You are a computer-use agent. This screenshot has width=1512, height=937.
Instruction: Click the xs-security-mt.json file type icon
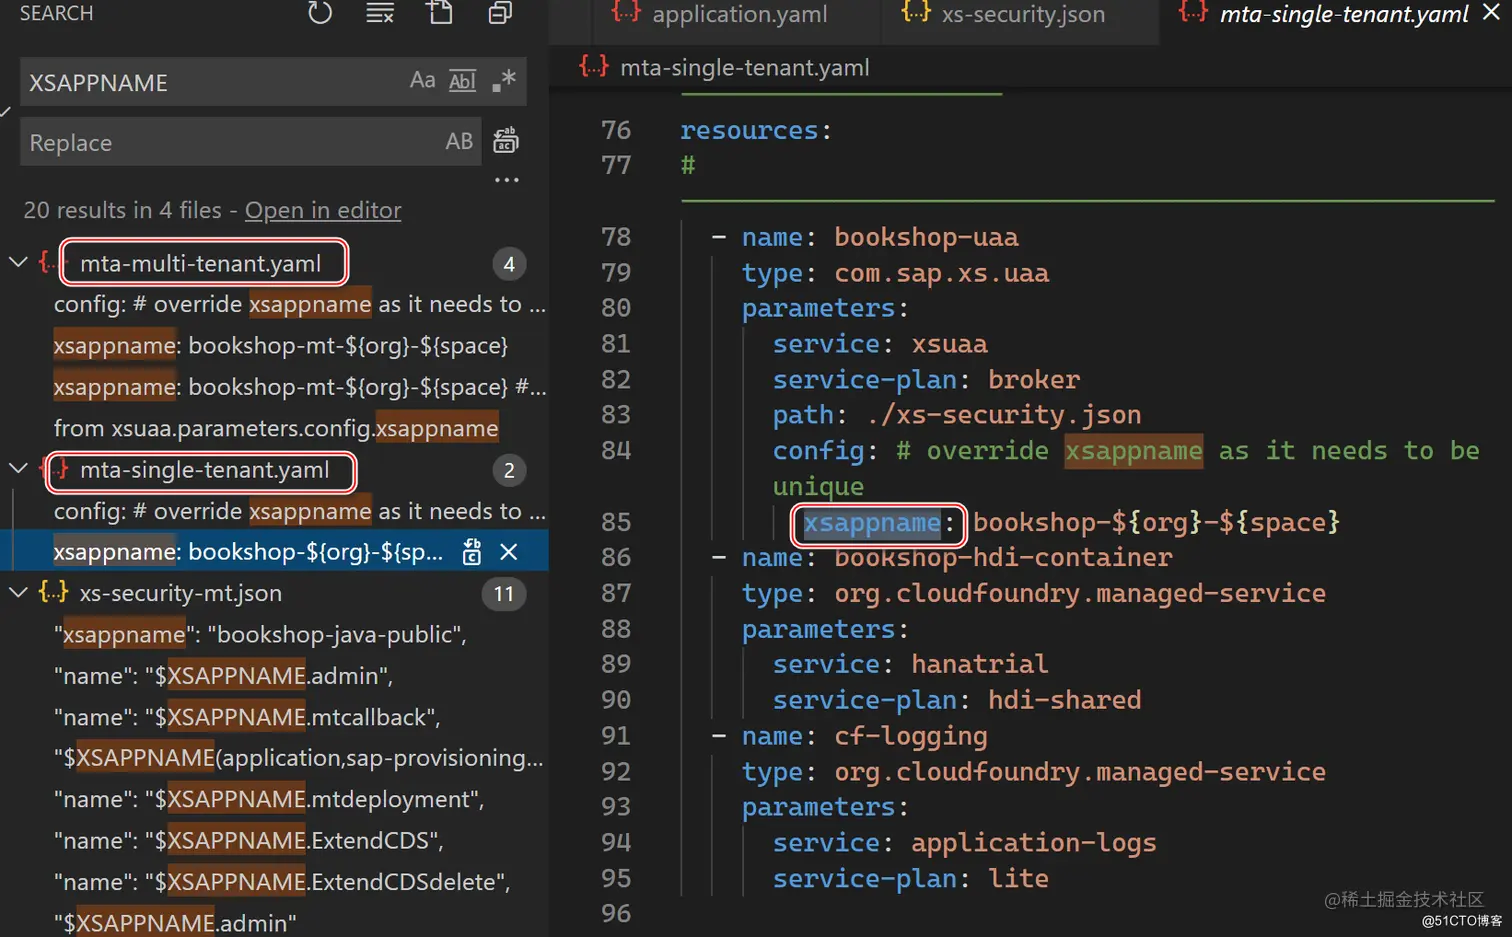click(53, 592)
